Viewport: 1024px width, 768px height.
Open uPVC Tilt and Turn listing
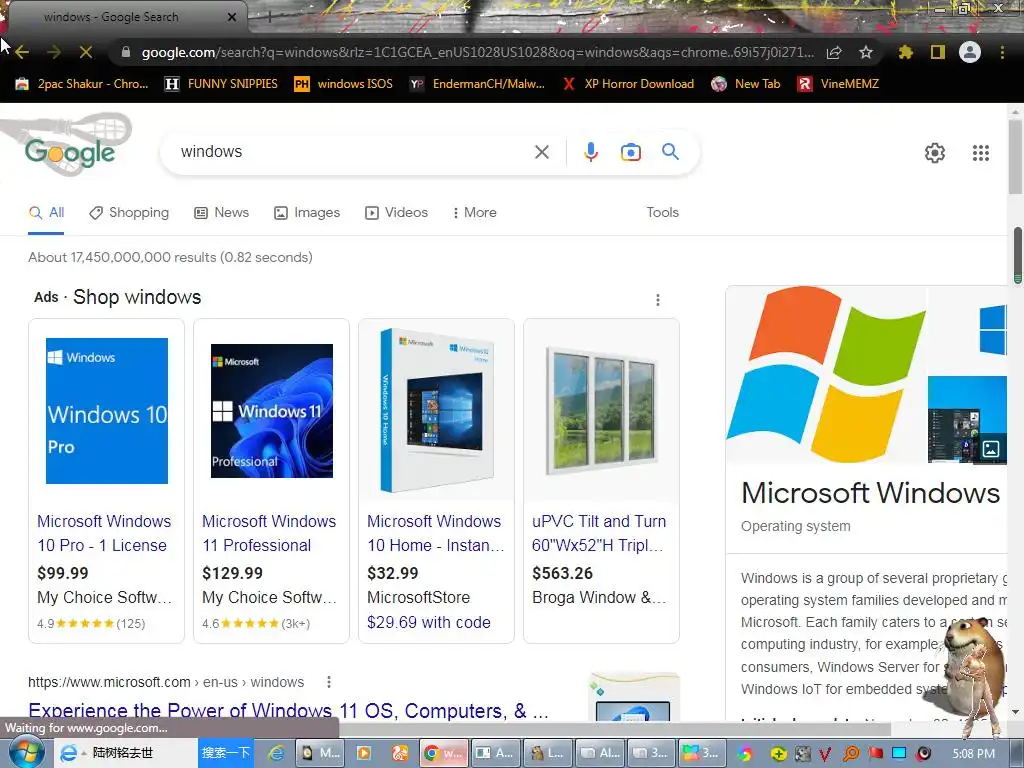pyautogui.click(x=599, y=533)
